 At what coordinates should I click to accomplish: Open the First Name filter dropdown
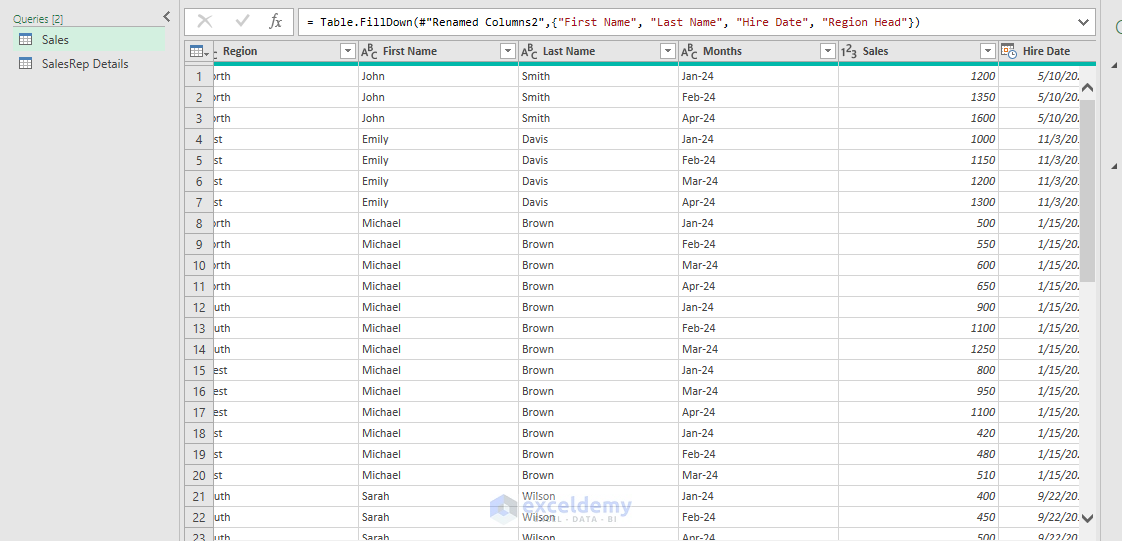(508, 52)
